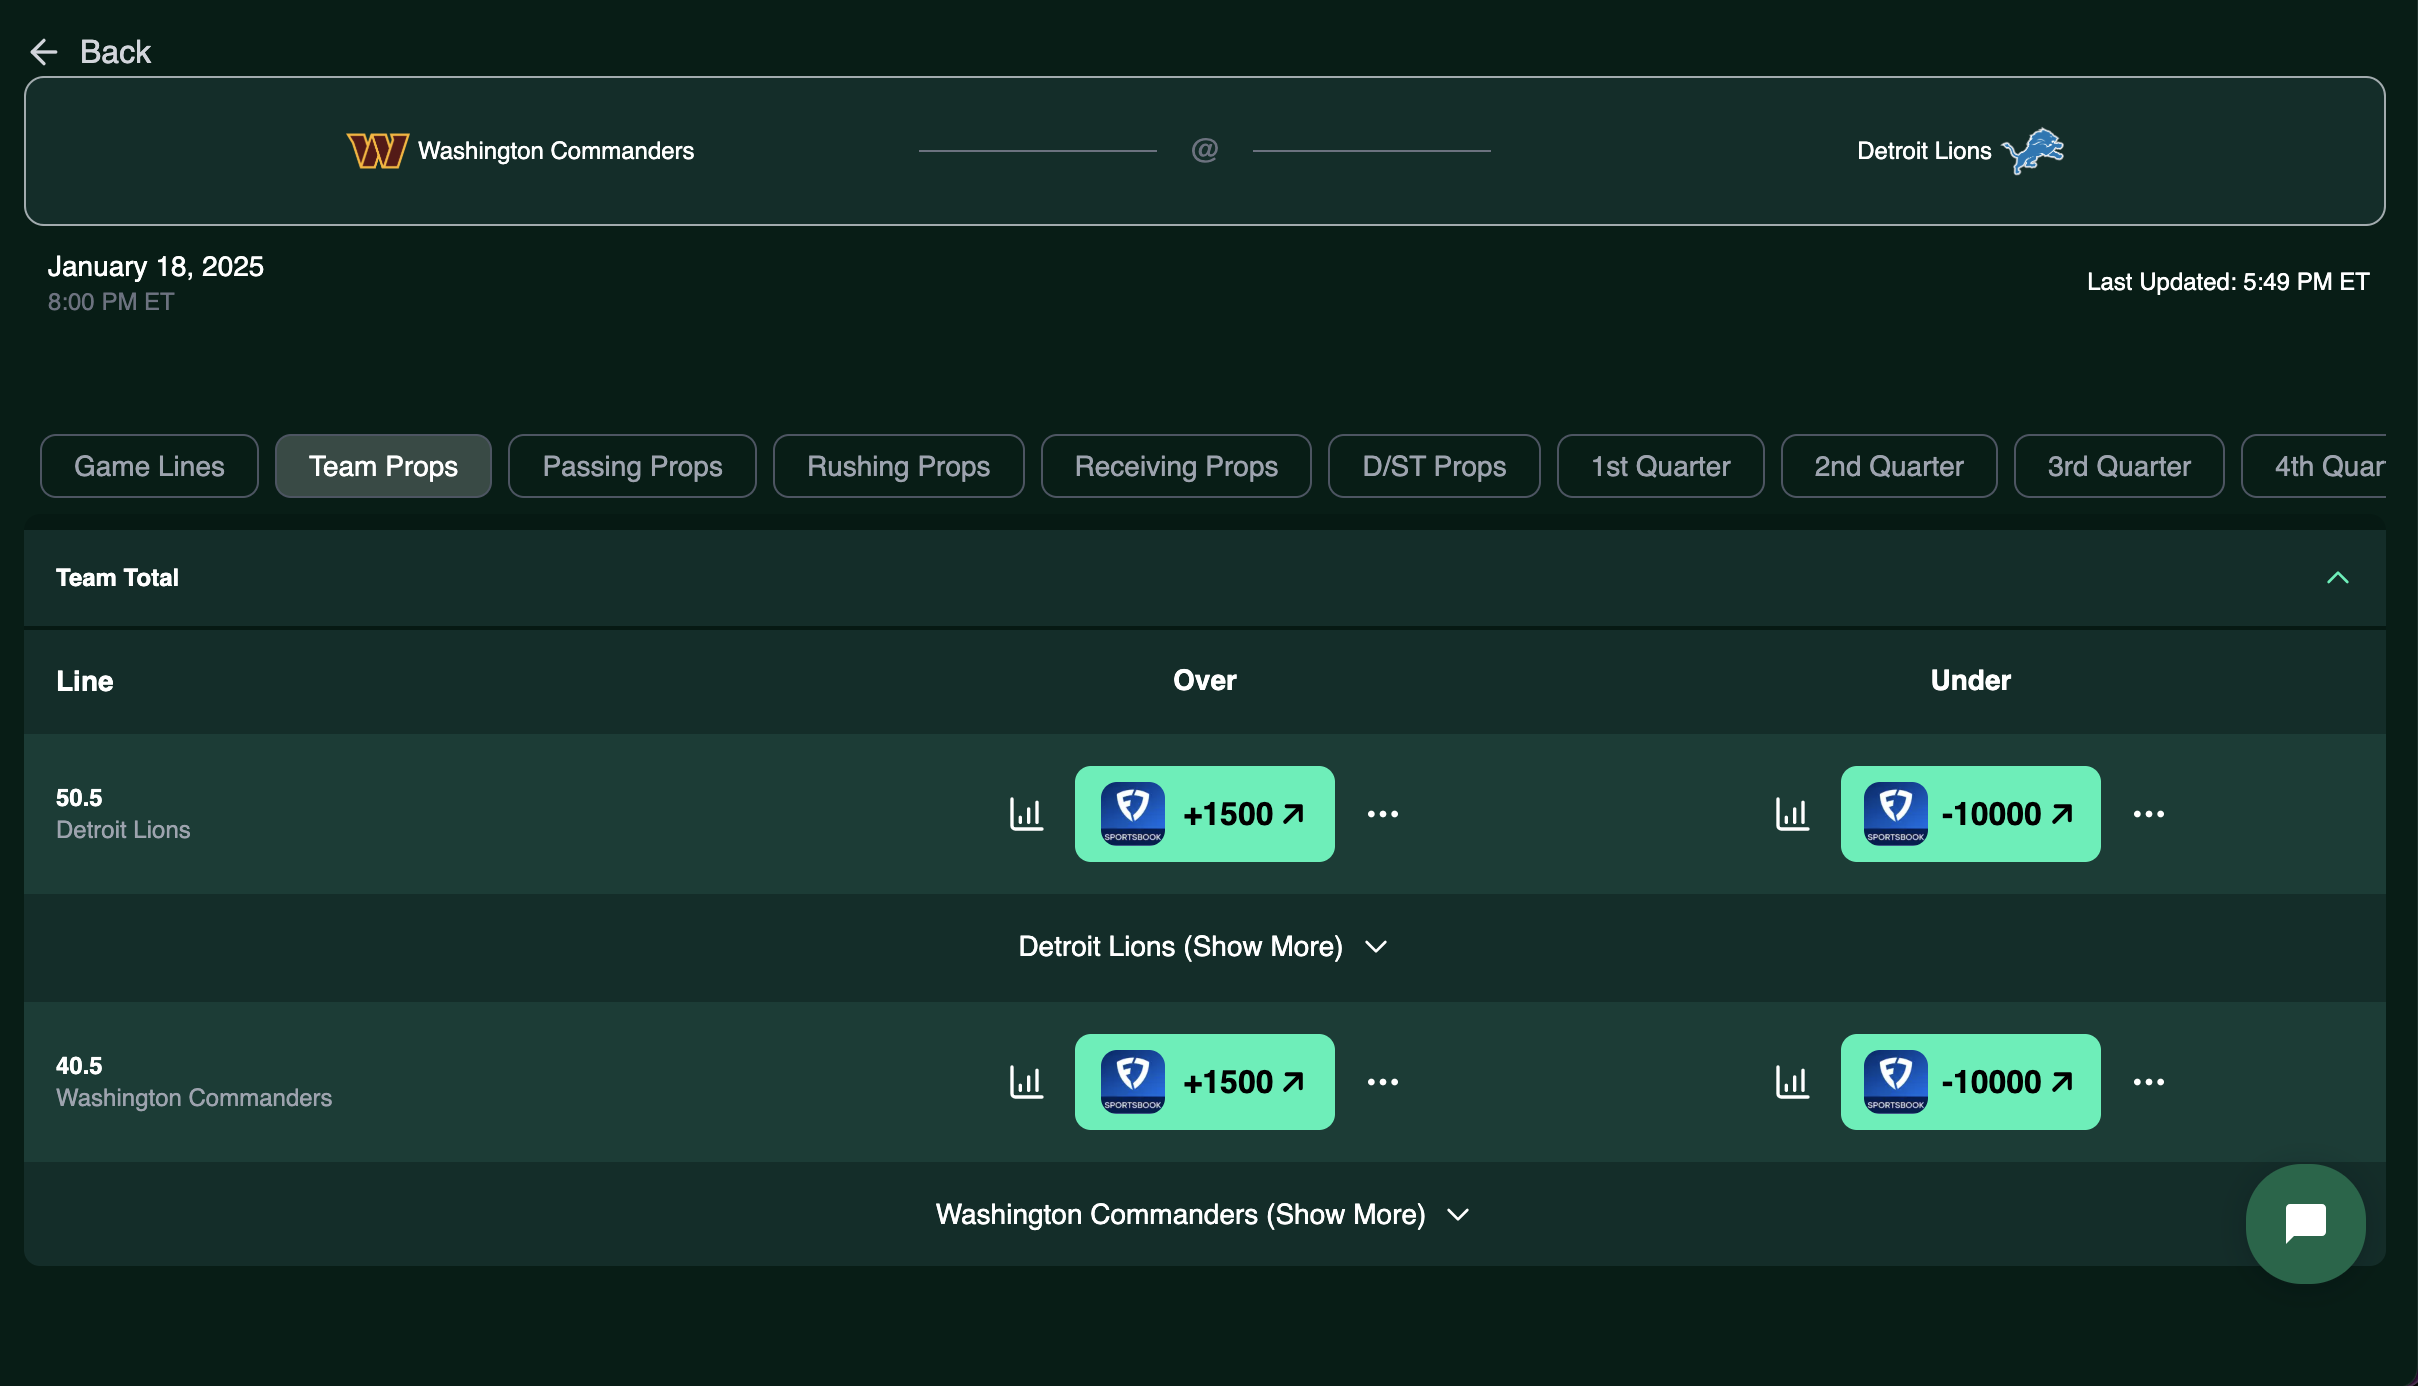
Task: Open chart icon for Commanders 40.5 Under
Action: click(x=1792, y=1082)
